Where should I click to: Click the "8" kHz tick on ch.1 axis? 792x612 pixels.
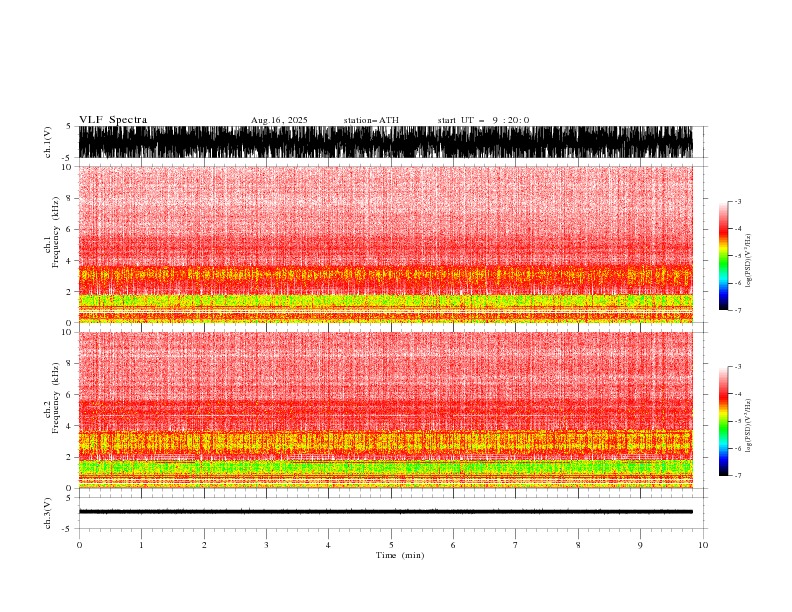coord(69,198)
